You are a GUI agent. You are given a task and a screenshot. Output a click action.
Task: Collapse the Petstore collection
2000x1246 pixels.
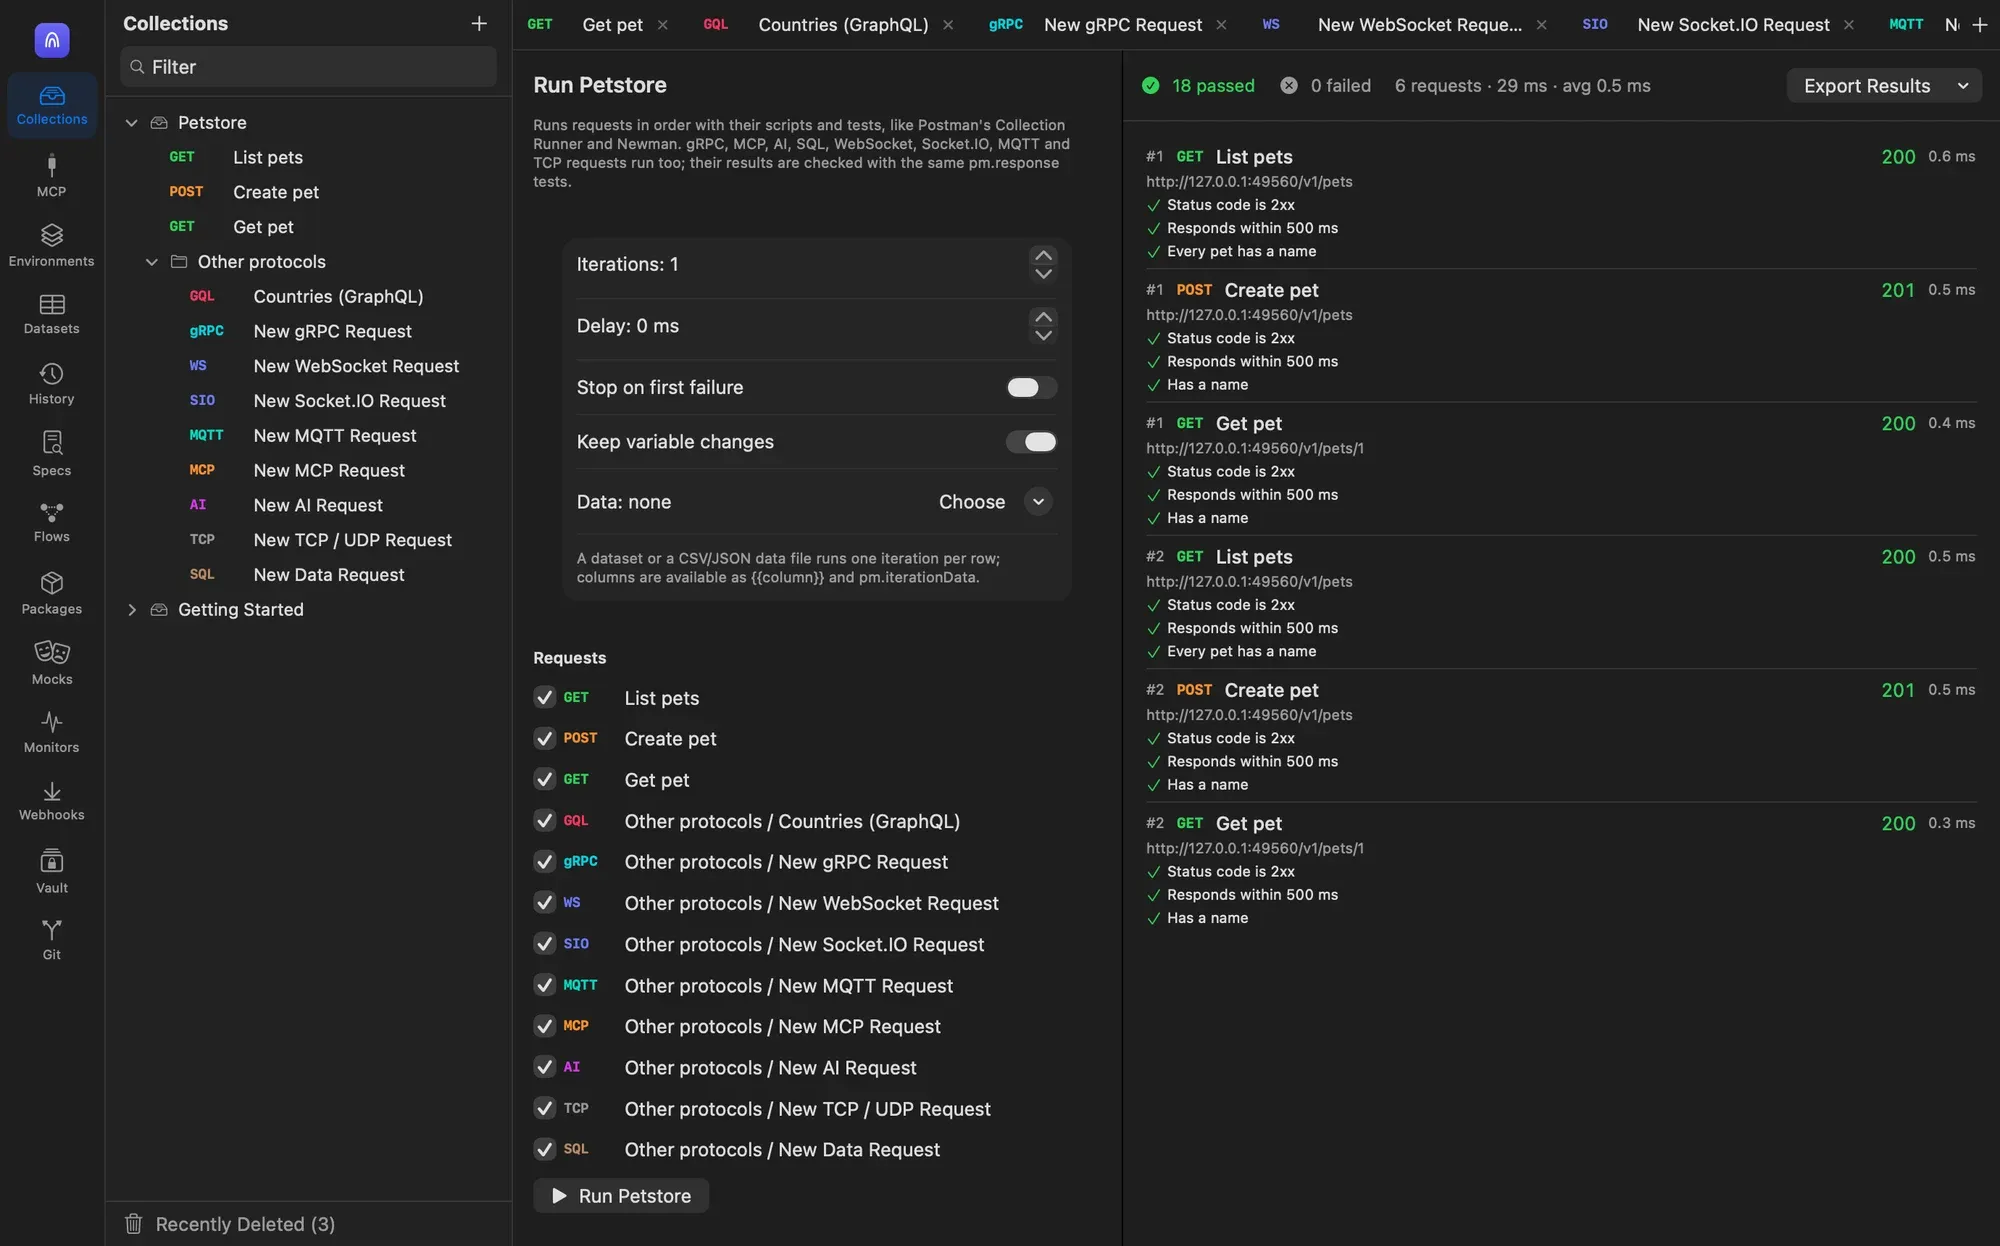(131, 122)
